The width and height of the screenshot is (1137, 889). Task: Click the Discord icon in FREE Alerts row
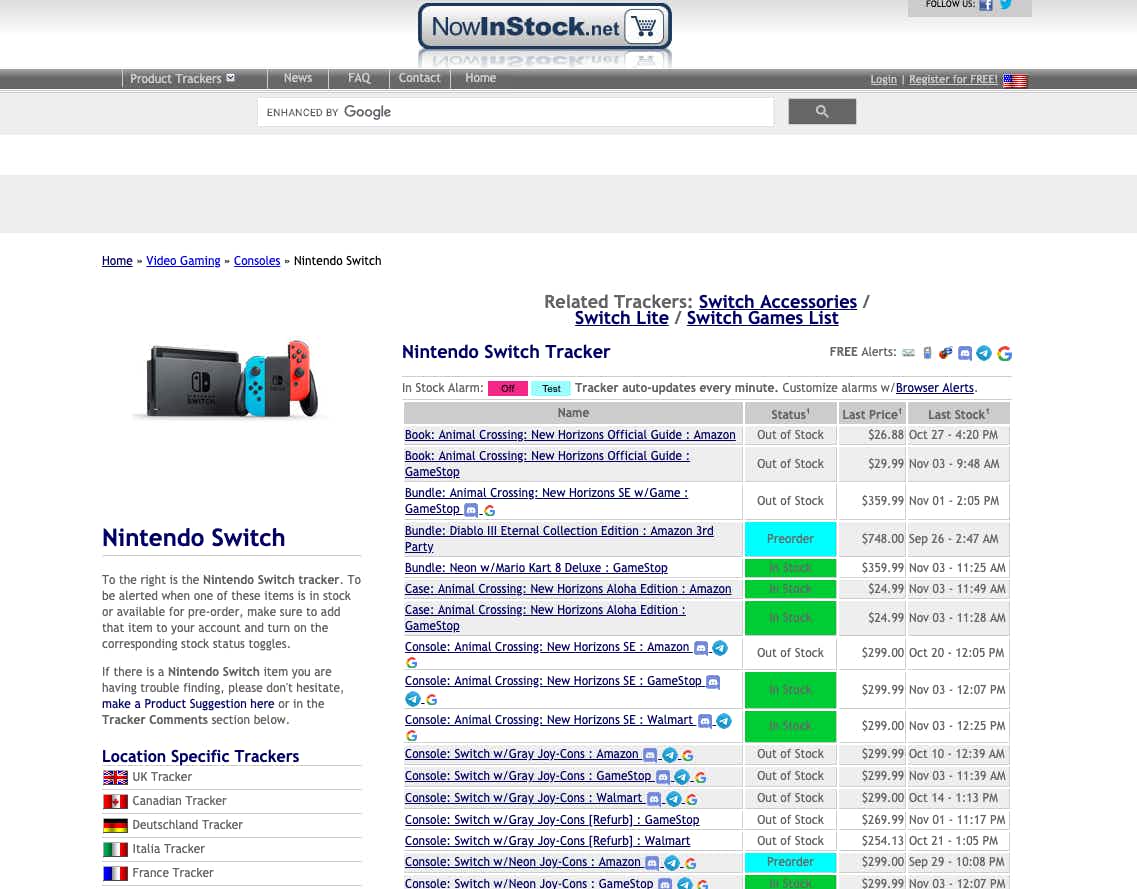pyautogui.click(x=965, y=353)
